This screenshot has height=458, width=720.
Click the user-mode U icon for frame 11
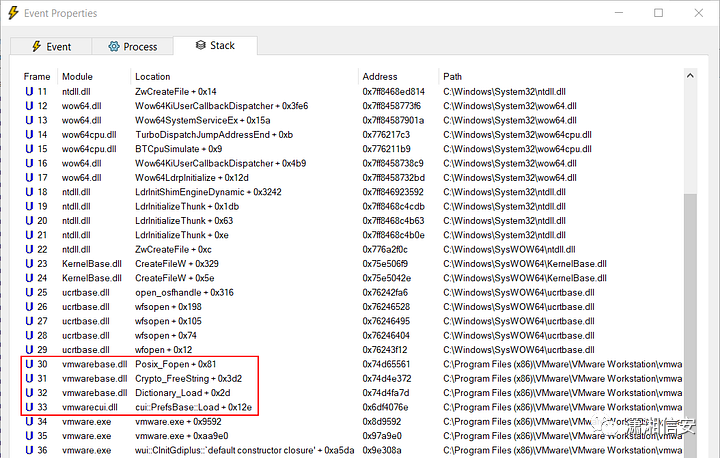tap(29, 91)
